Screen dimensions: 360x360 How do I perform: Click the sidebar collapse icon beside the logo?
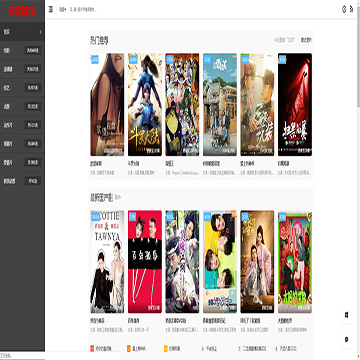point(51,9)
